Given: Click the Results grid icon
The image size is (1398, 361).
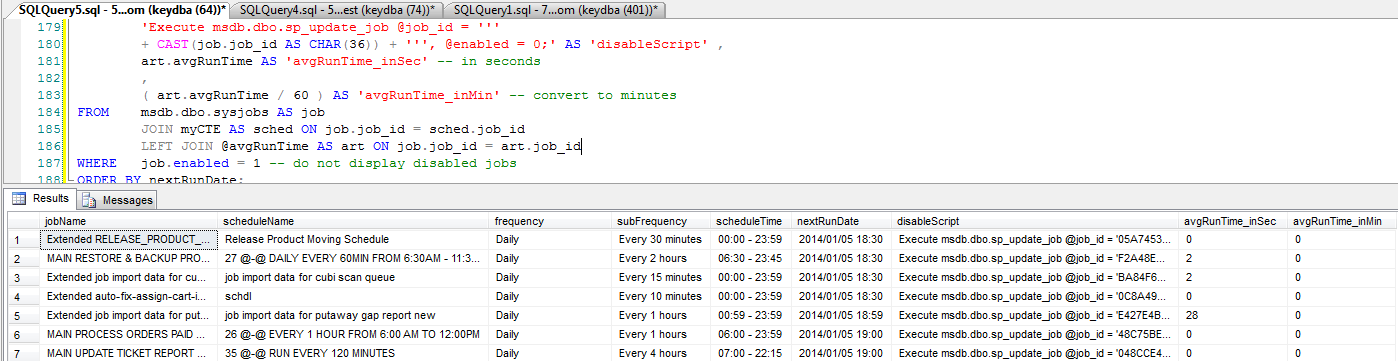Looking at the screenshot, I should 19,198.
